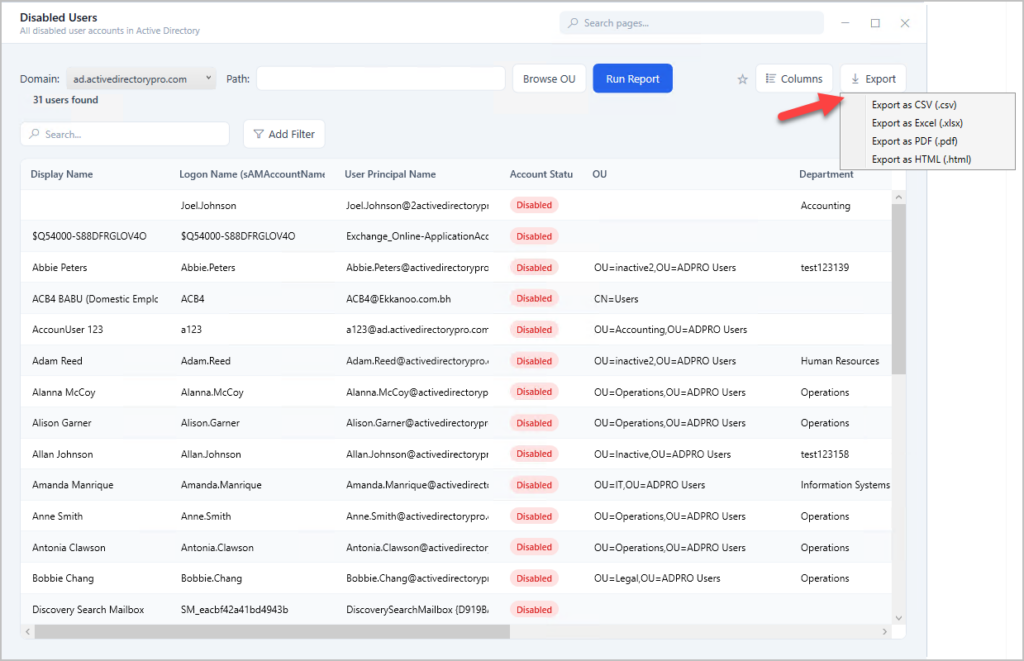Click OU=IT,OU=ADPRO Users cell

(649, 485)
